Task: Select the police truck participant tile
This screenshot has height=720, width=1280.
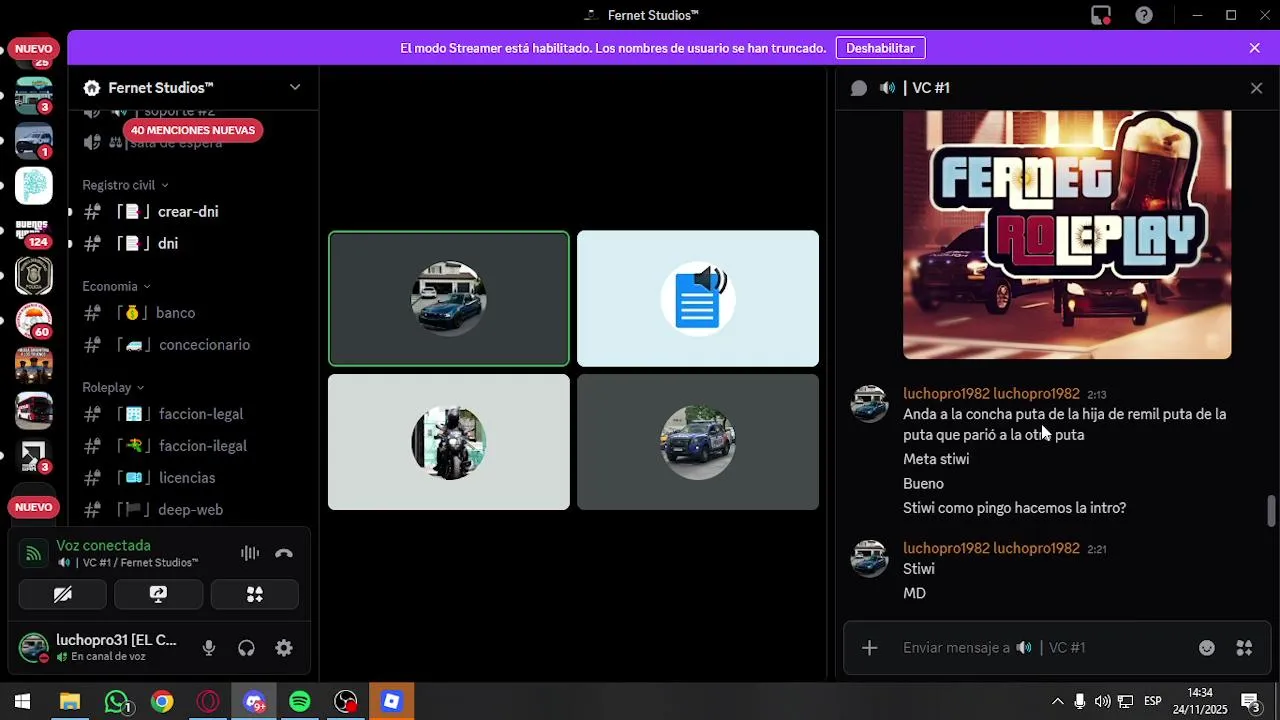Action: pos(698,442)
